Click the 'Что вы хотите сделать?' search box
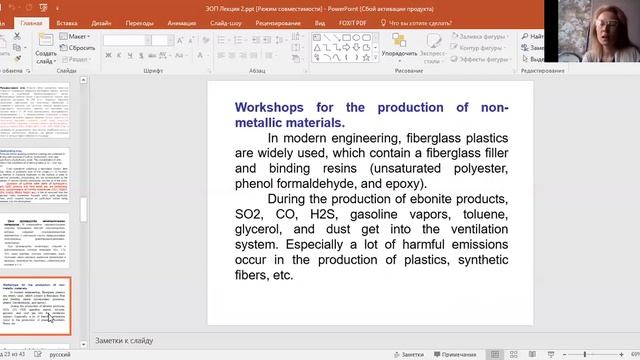This screenshot has height=360, width=640. [416, 23]
